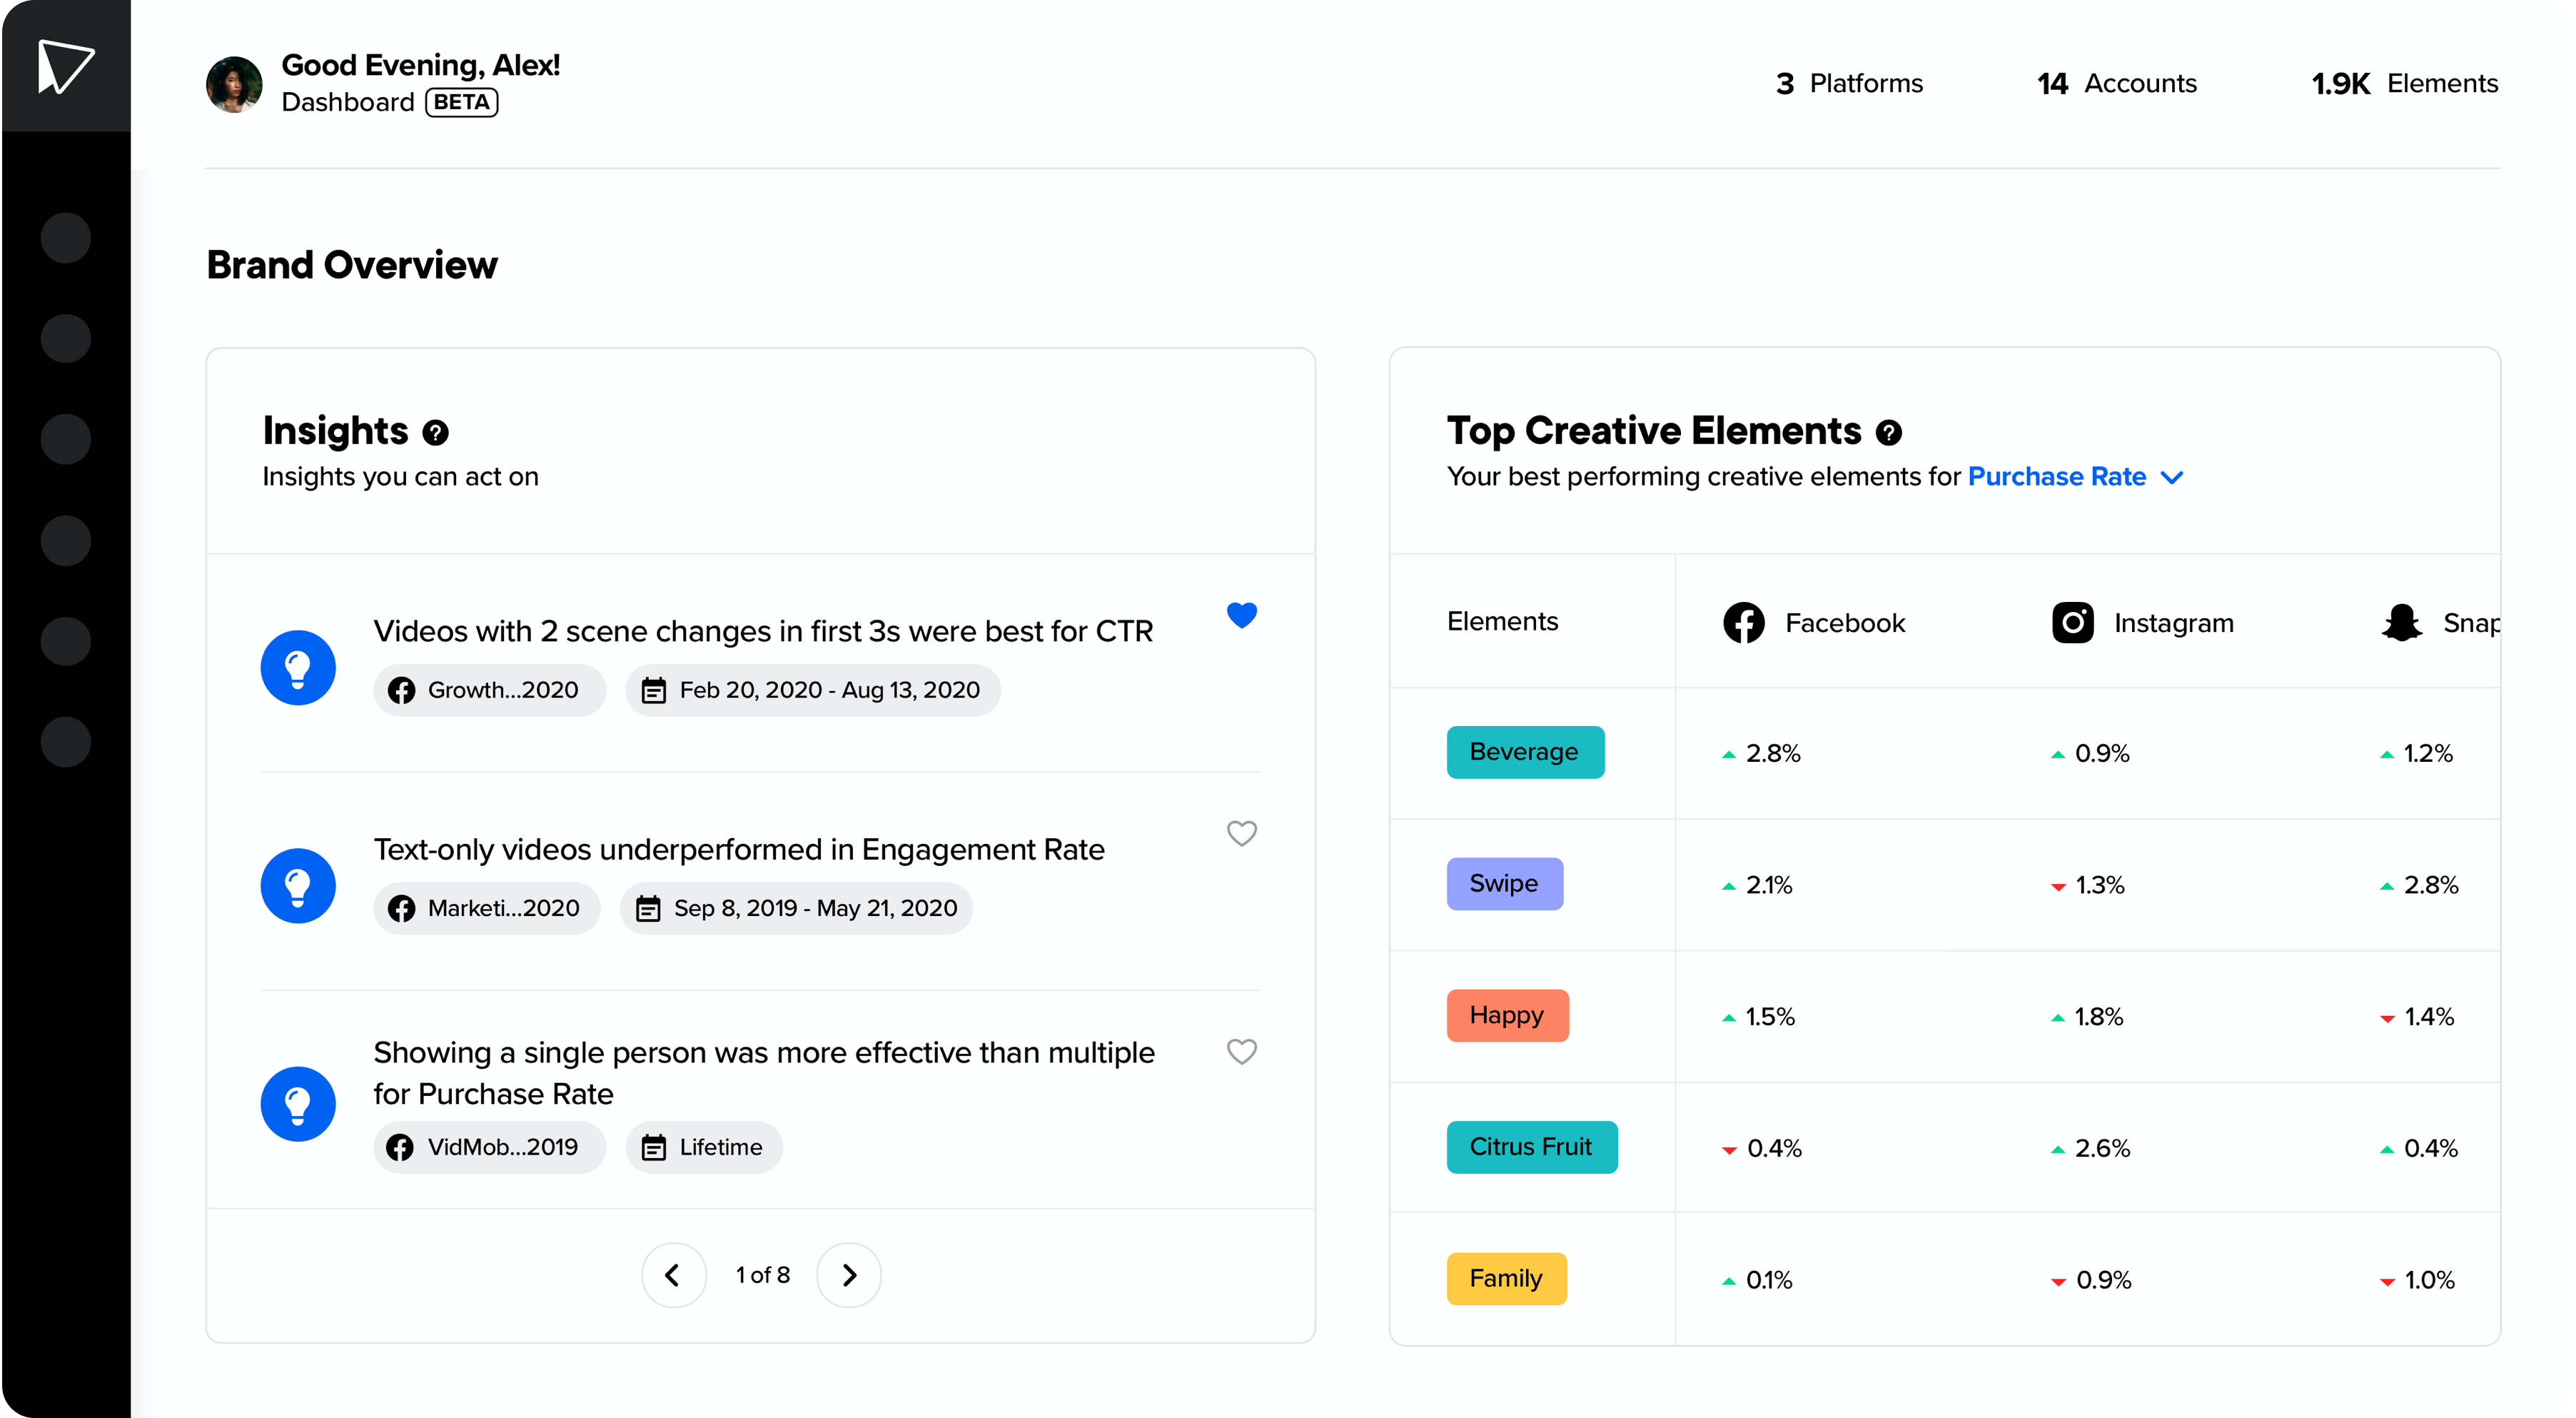
Task: Click 'Text-only videos underperformed' insight title
Action: pyautogui.click(x=739, y=850)
